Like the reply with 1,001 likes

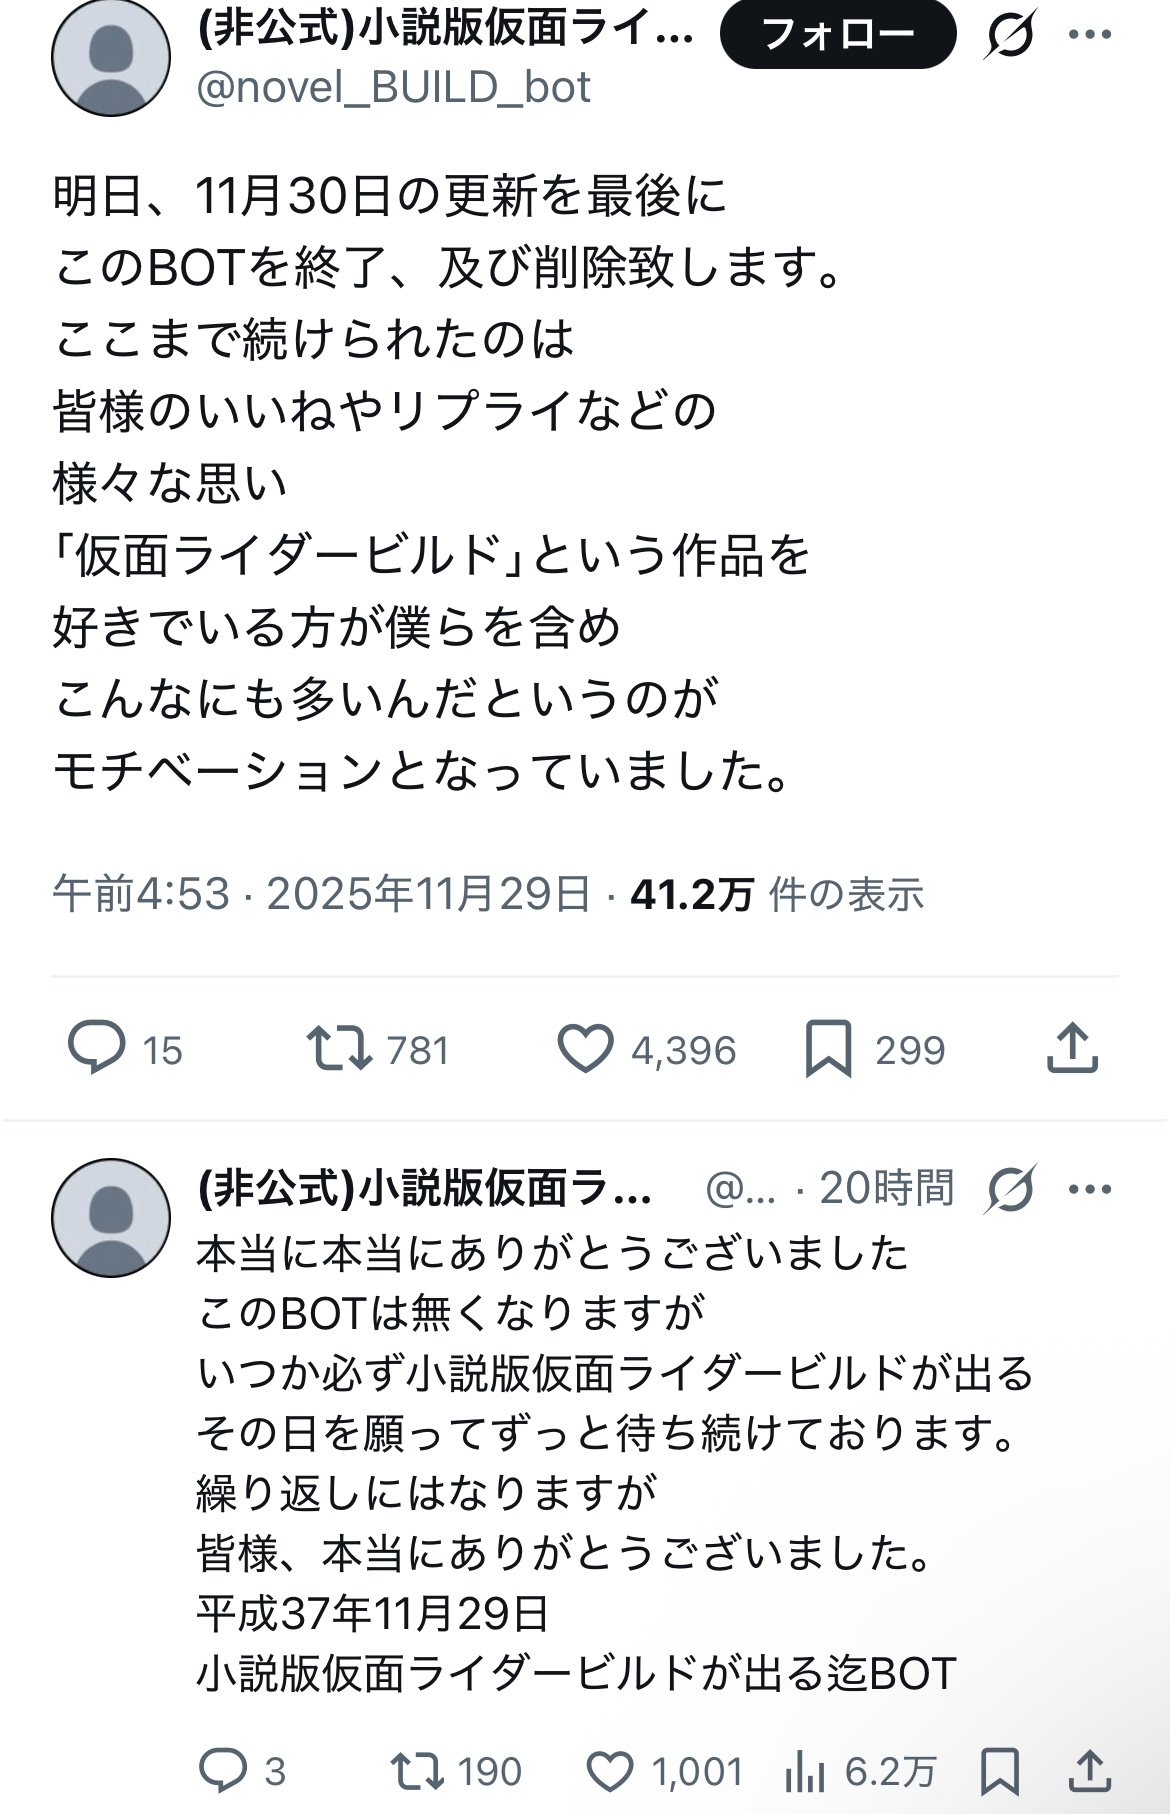point(609,1771)
